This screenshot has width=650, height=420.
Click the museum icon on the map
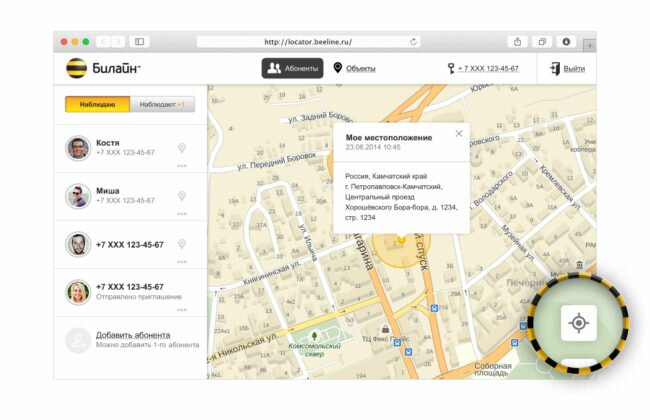(580, 265)
